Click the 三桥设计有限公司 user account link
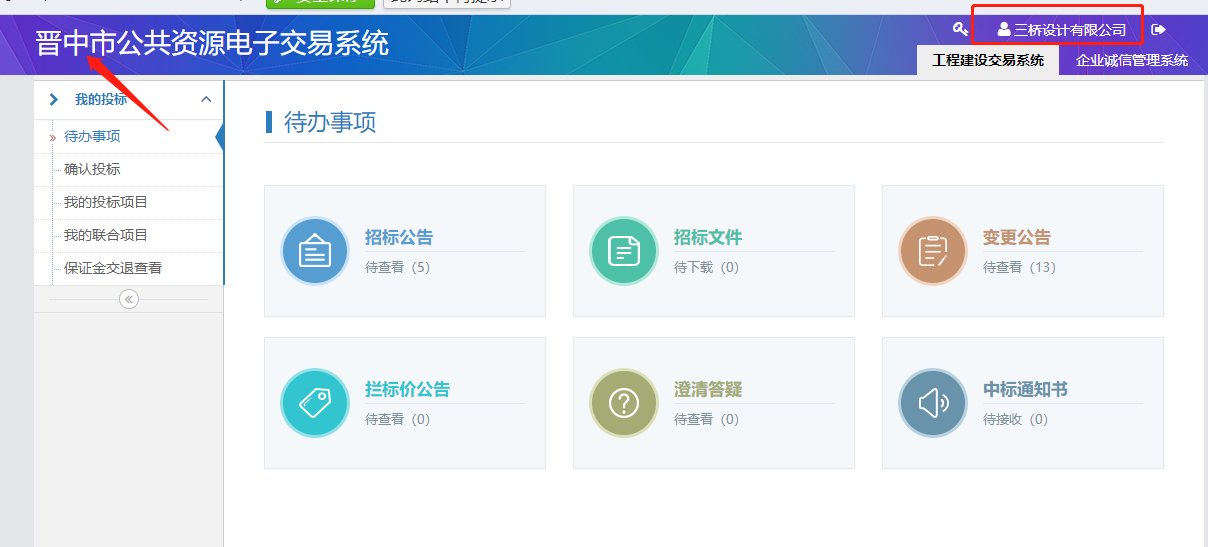The image size is (1208, 547). [1061, 30]
